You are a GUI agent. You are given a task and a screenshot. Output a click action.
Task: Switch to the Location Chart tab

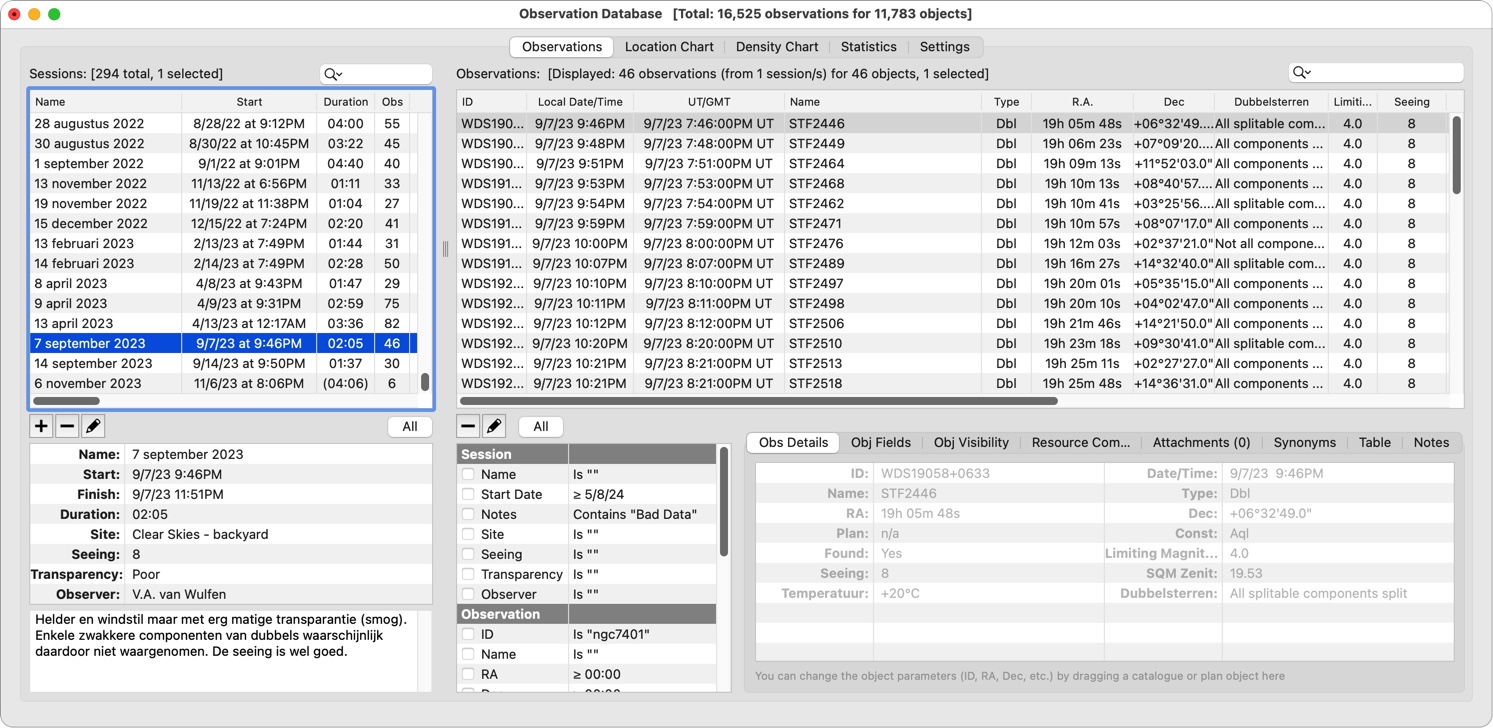click(669, 47)
